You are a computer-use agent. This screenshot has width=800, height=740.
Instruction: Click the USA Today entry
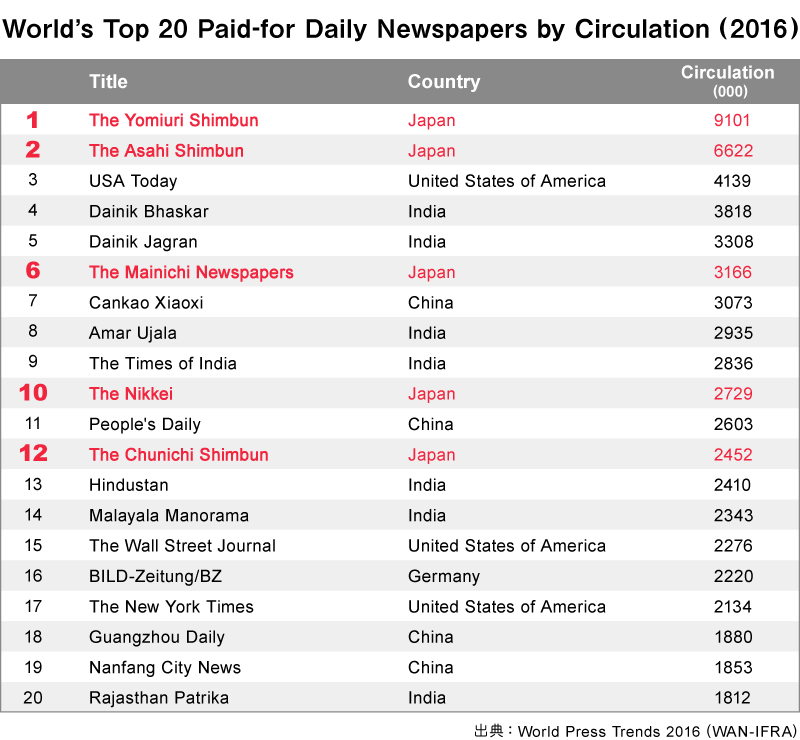133,181
